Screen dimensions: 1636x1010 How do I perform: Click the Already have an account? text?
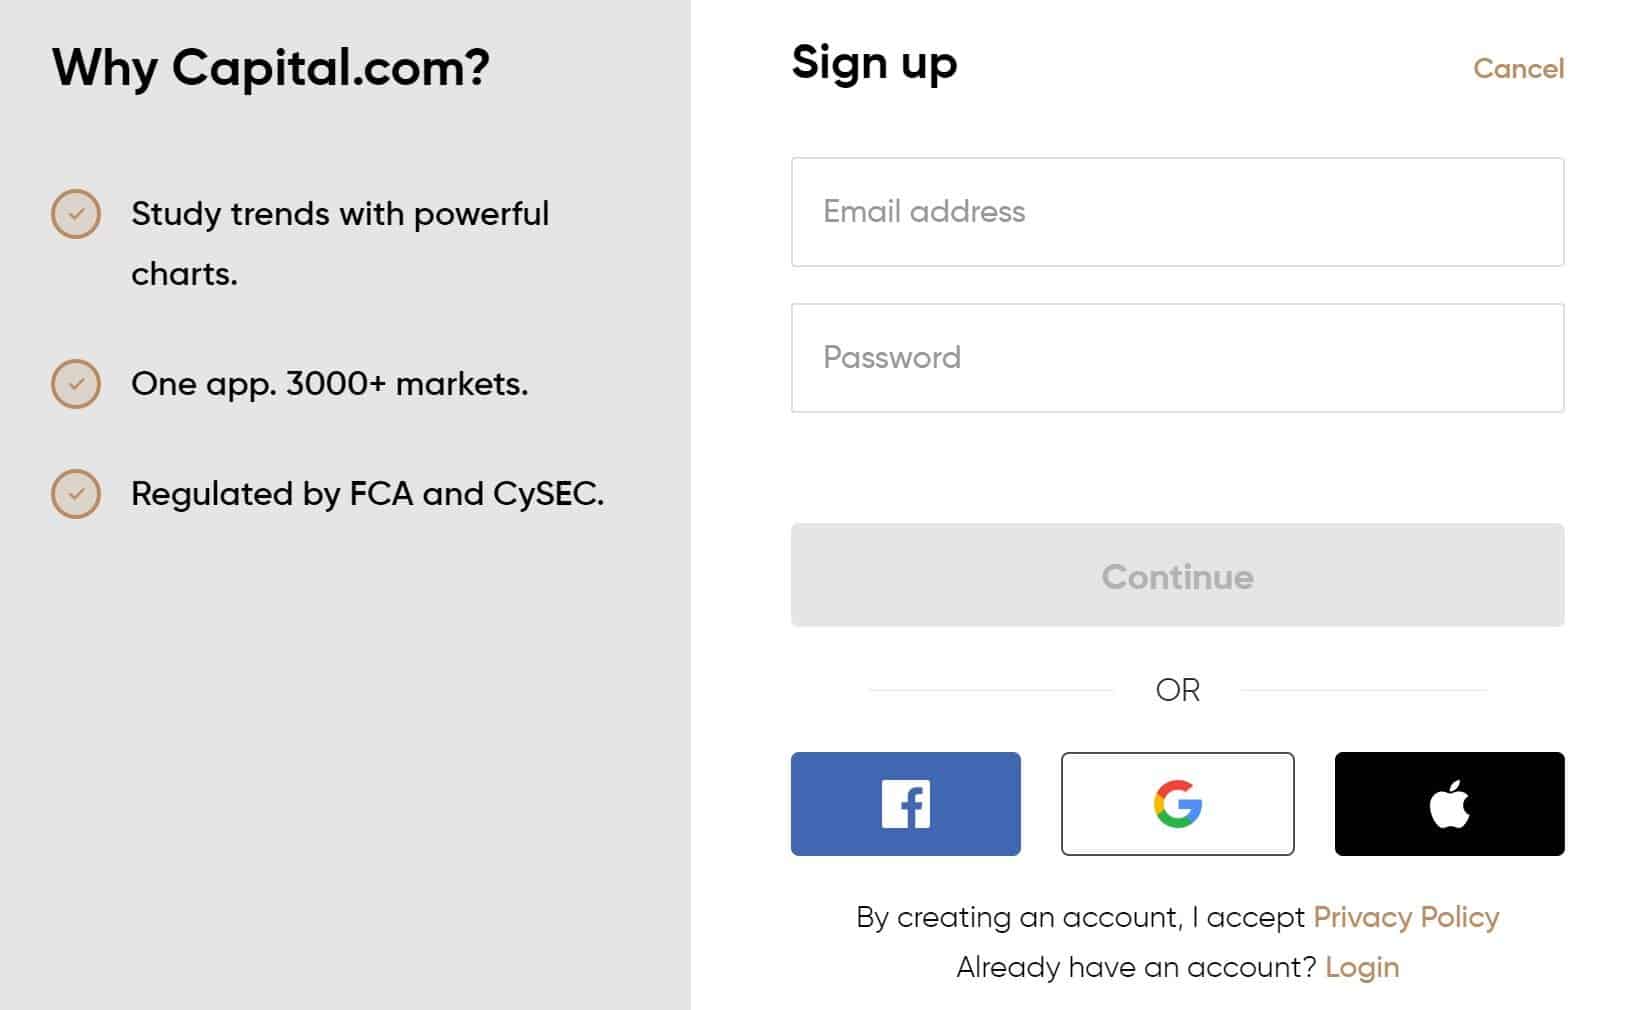(x=1136, y=967)
